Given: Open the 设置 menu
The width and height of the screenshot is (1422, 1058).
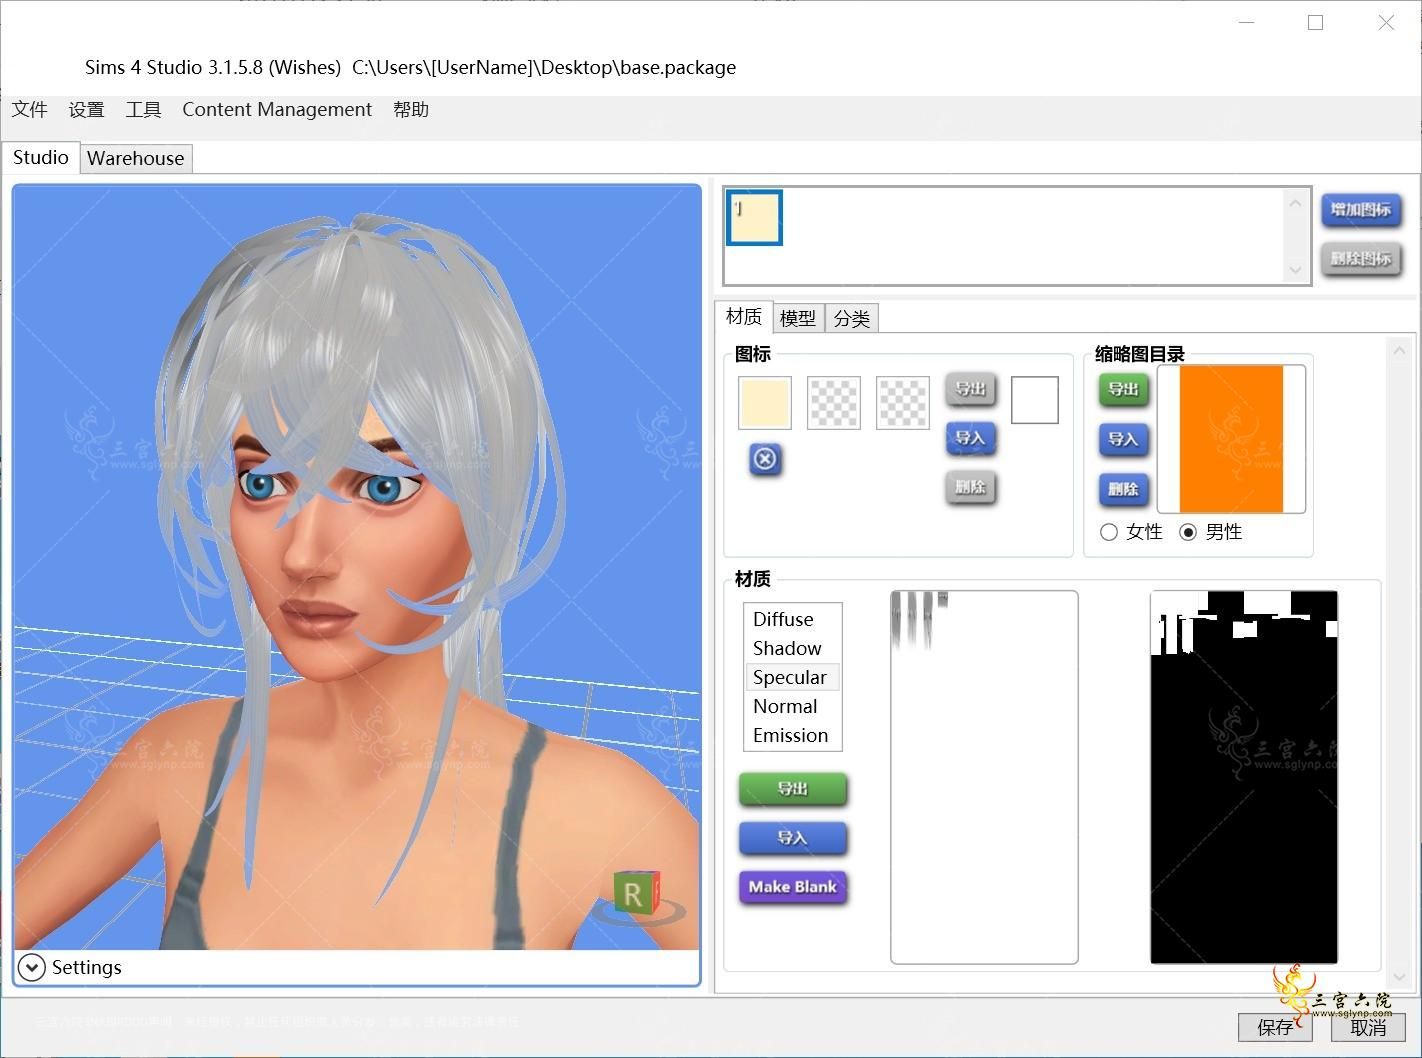Looking at the screenshot, I should [87, 110].
